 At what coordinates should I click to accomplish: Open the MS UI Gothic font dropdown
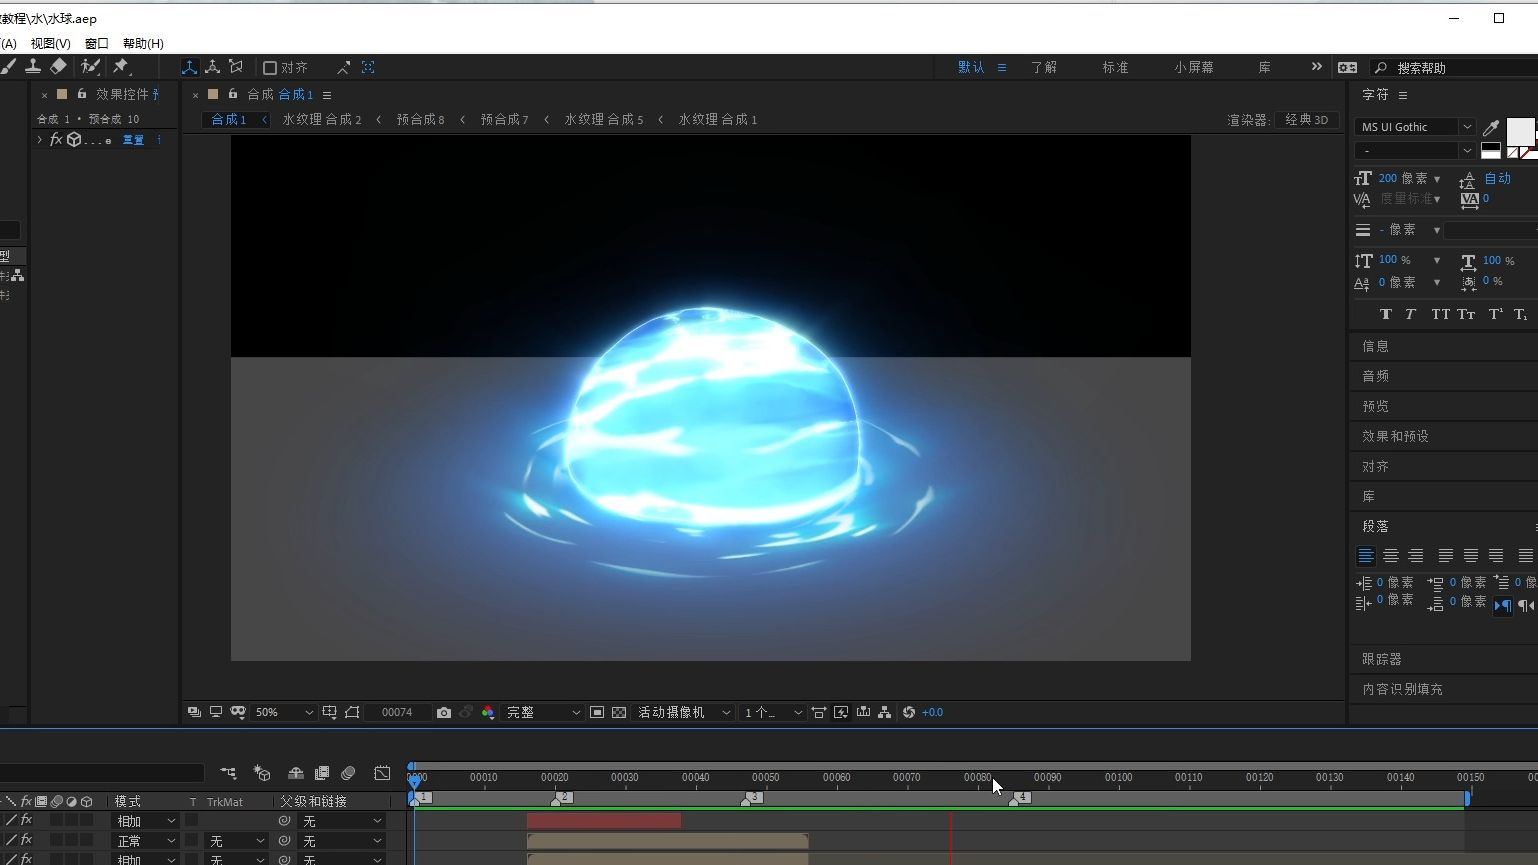click(x=1415, y=127)
